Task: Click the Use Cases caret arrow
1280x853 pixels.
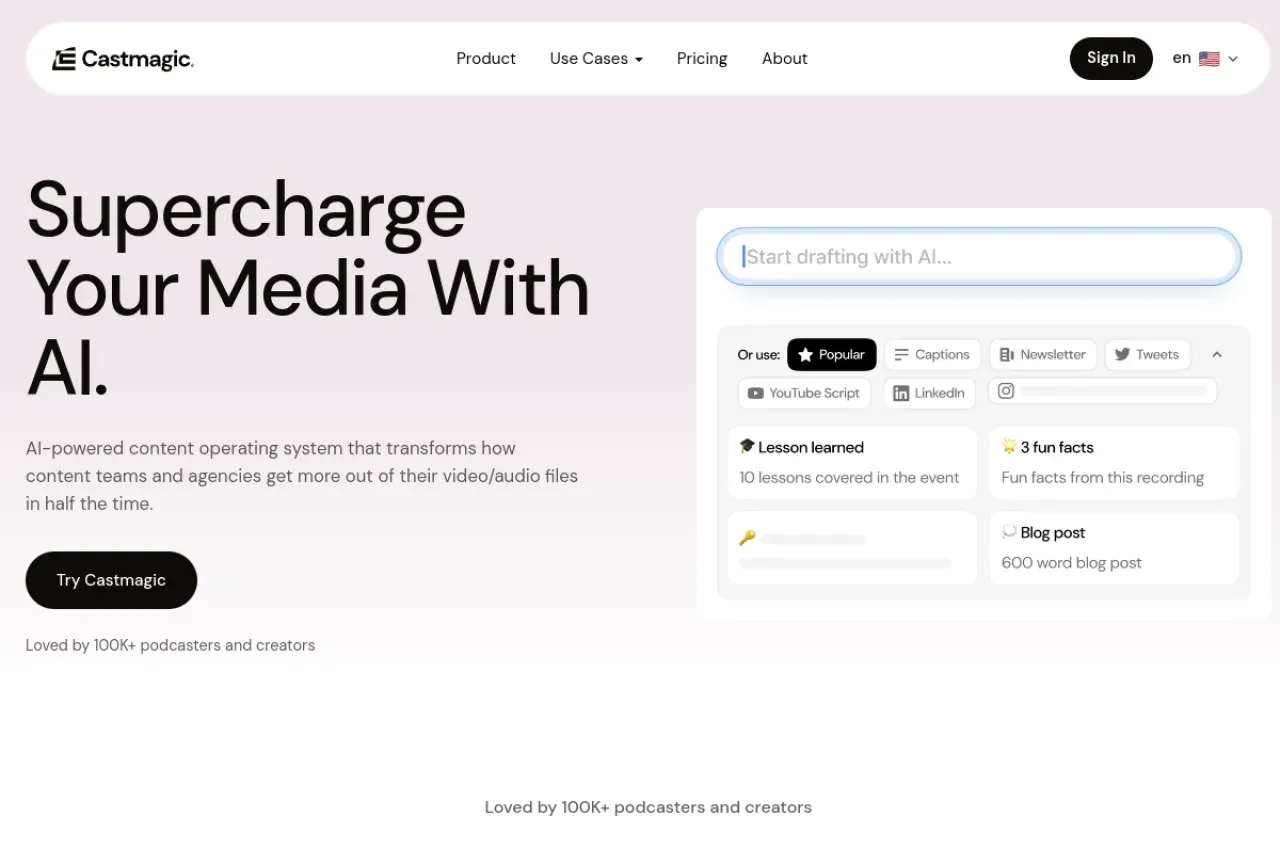Action: click(638, 59)
